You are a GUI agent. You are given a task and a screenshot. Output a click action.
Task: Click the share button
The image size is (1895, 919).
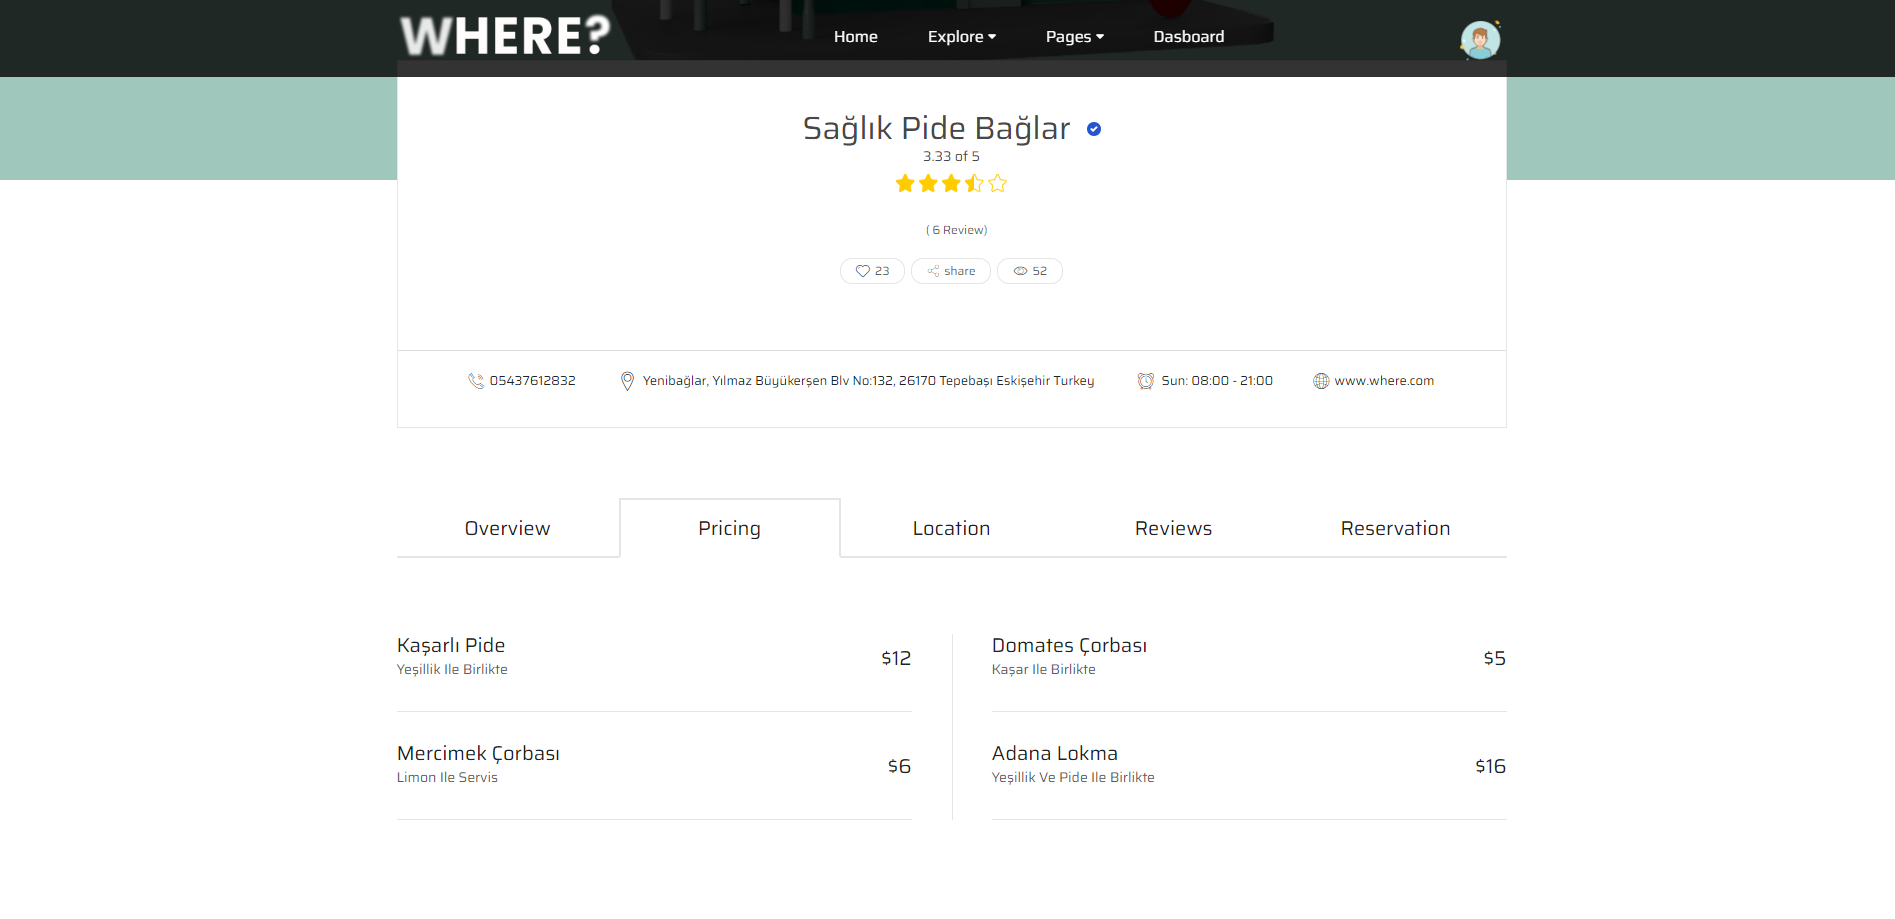[x=951, y=271]
